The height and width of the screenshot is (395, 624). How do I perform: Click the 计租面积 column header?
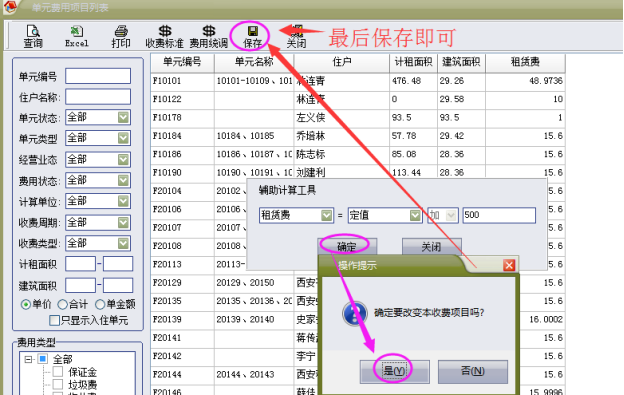[413, 62]
